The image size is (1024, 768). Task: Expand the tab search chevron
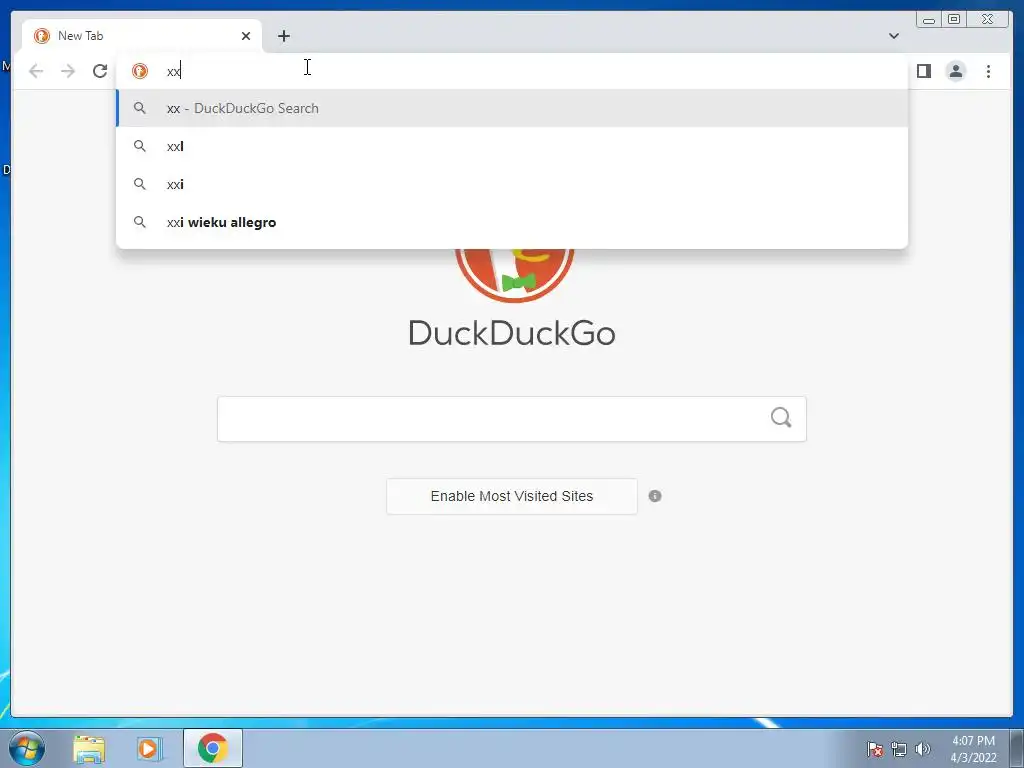893,36
